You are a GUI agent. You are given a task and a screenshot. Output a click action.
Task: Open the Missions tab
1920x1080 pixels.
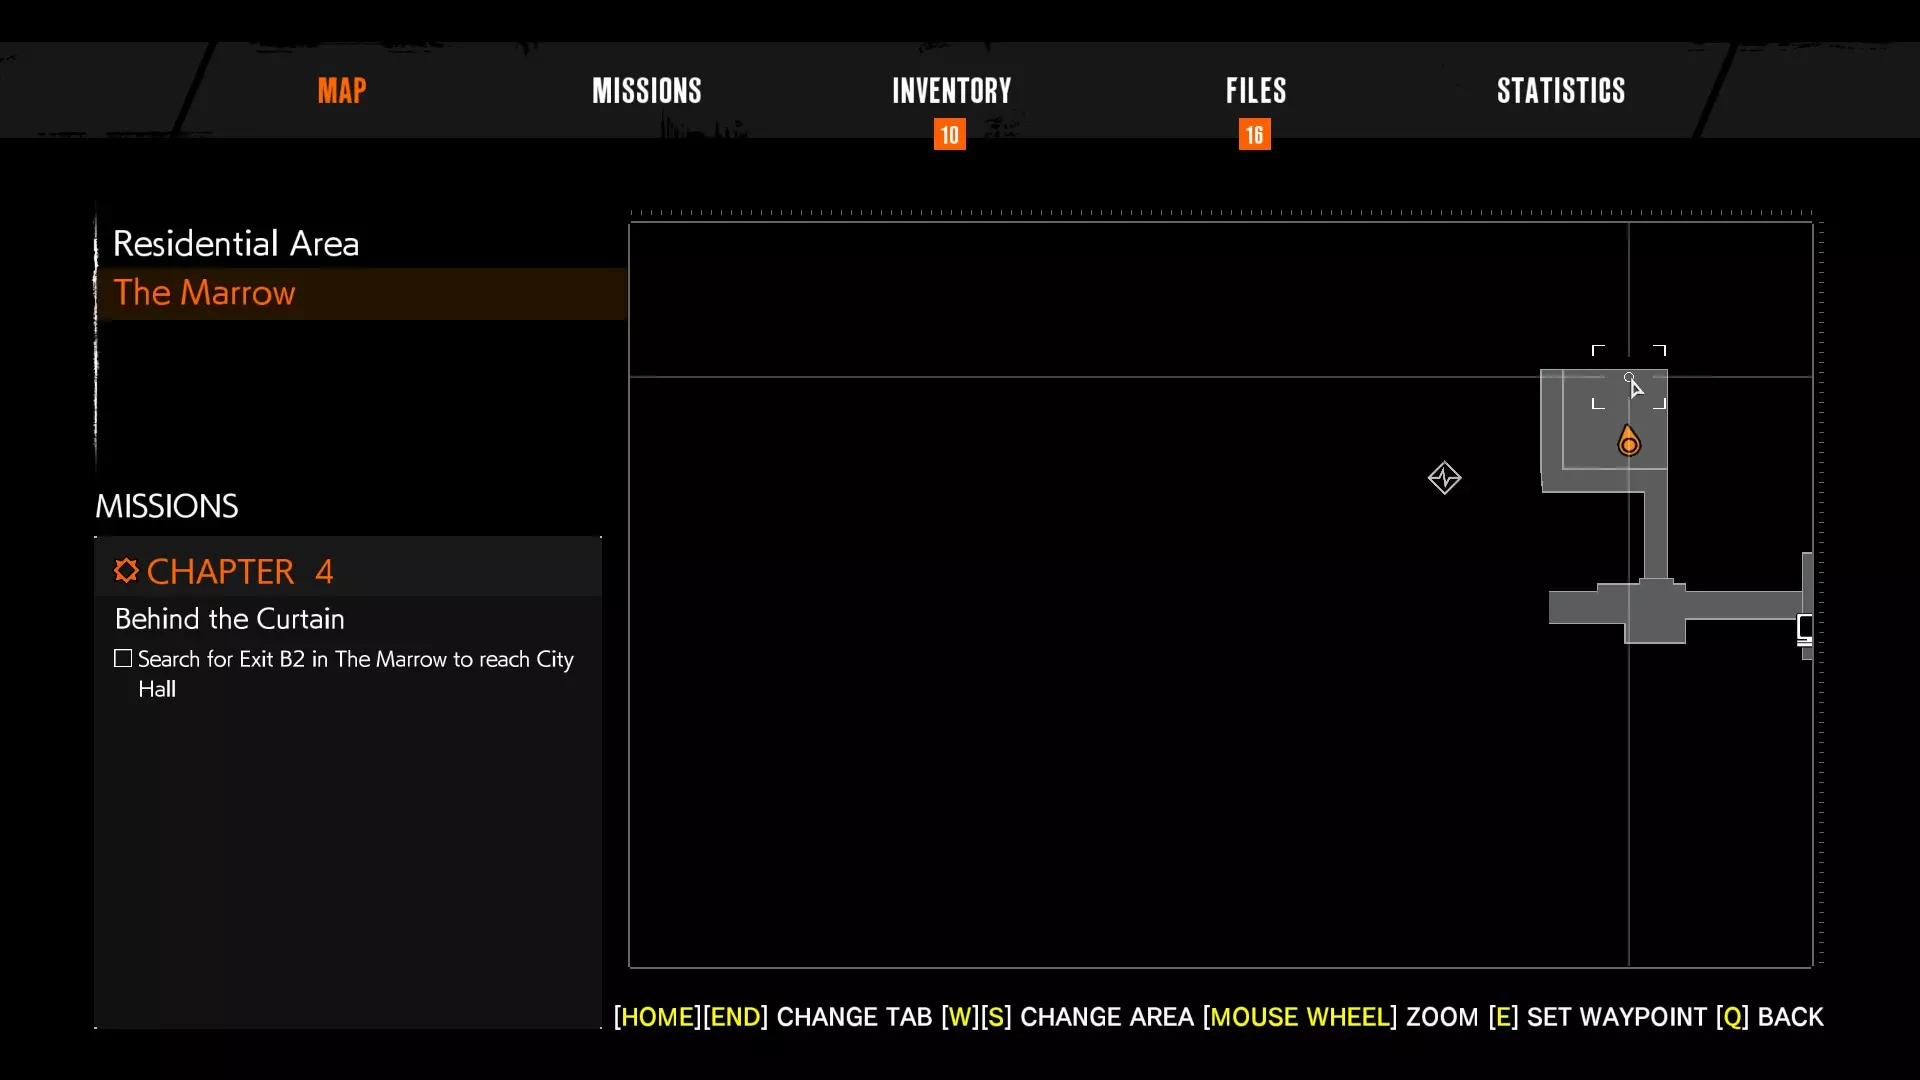pos(646,91)
